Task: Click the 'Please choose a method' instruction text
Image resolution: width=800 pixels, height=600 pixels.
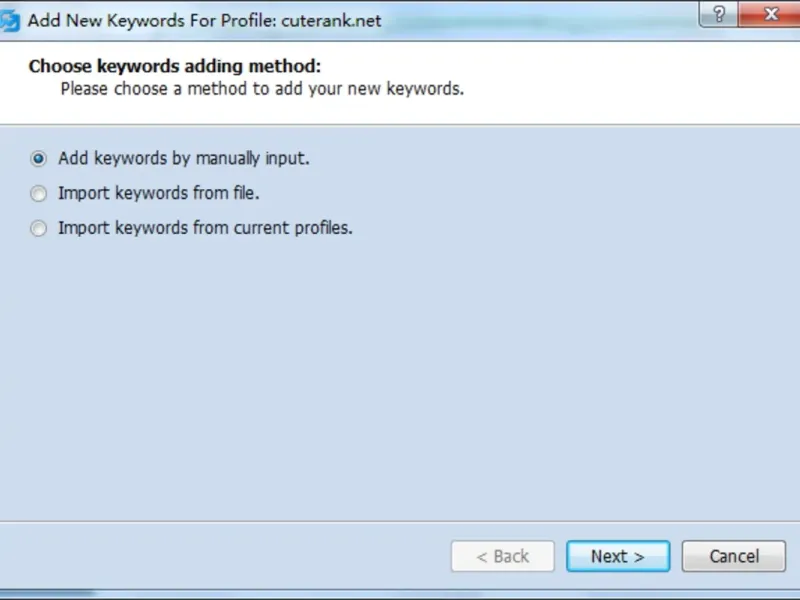Action: click(262, 89)
